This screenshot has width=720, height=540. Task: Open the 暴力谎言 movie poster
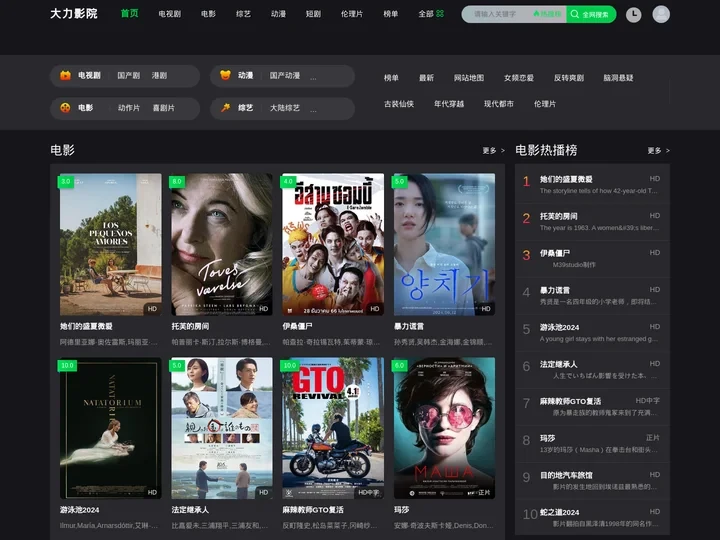[444, 244]
